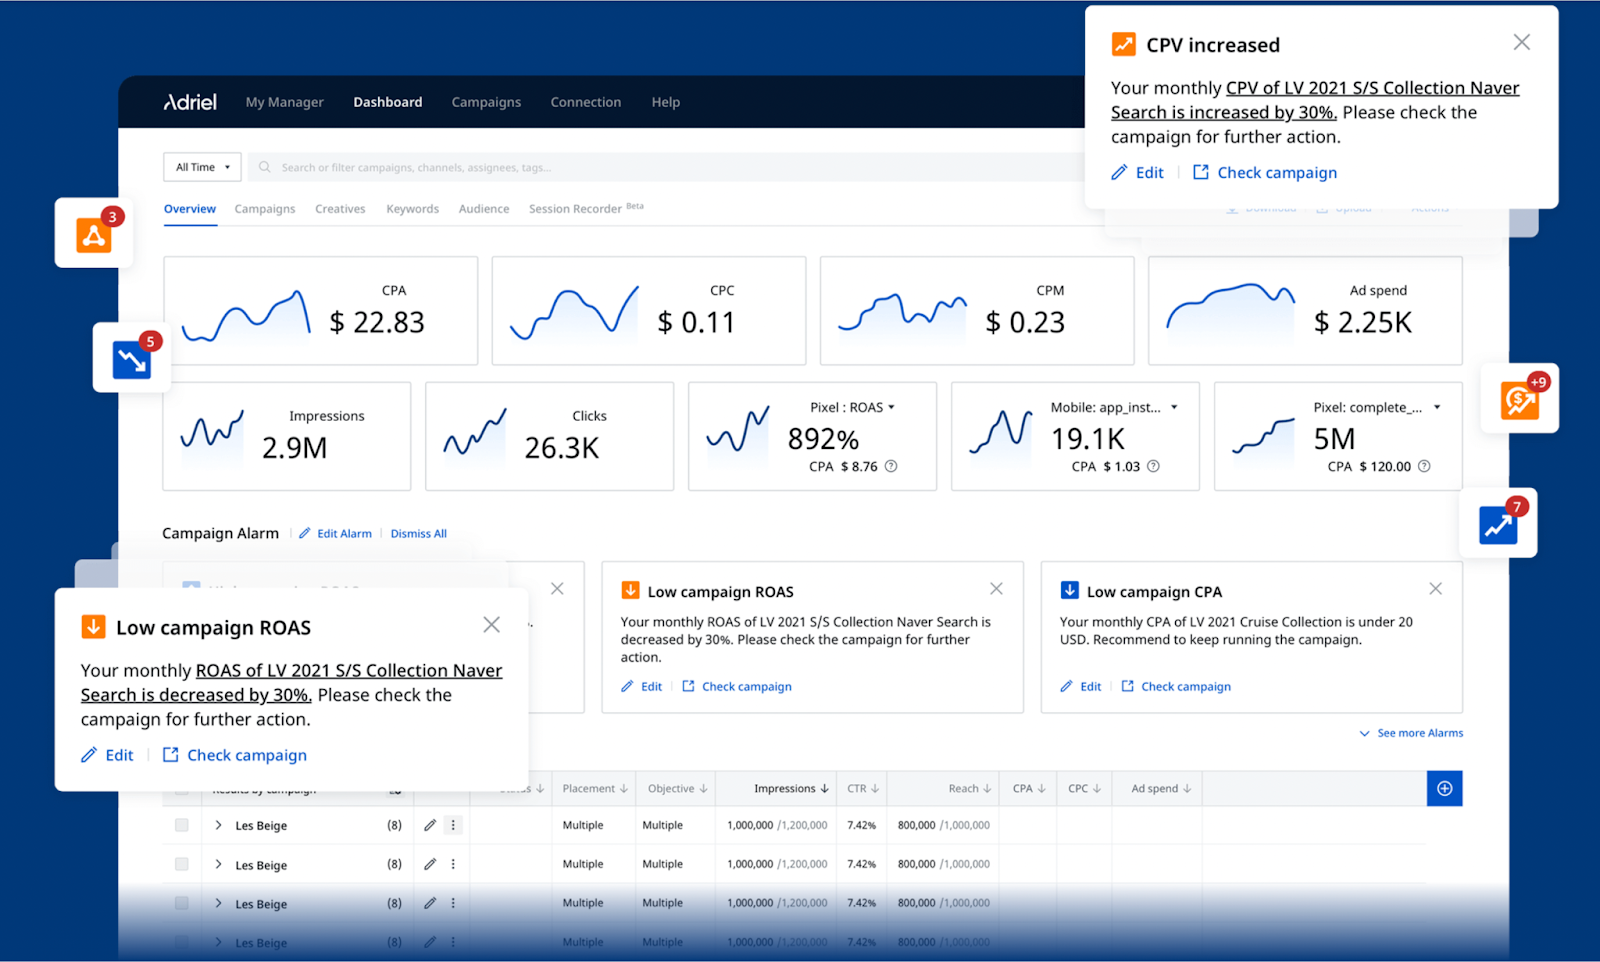Open My Manager in the top navigation
This screenshot has width=1600, height=962.
285,102
